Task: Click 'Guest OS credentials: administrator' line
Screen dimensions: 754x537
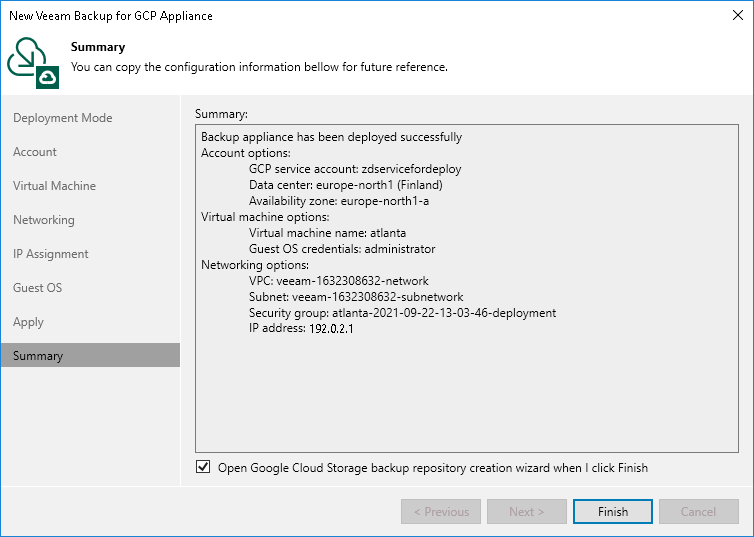Action: (x=342, y=249)
